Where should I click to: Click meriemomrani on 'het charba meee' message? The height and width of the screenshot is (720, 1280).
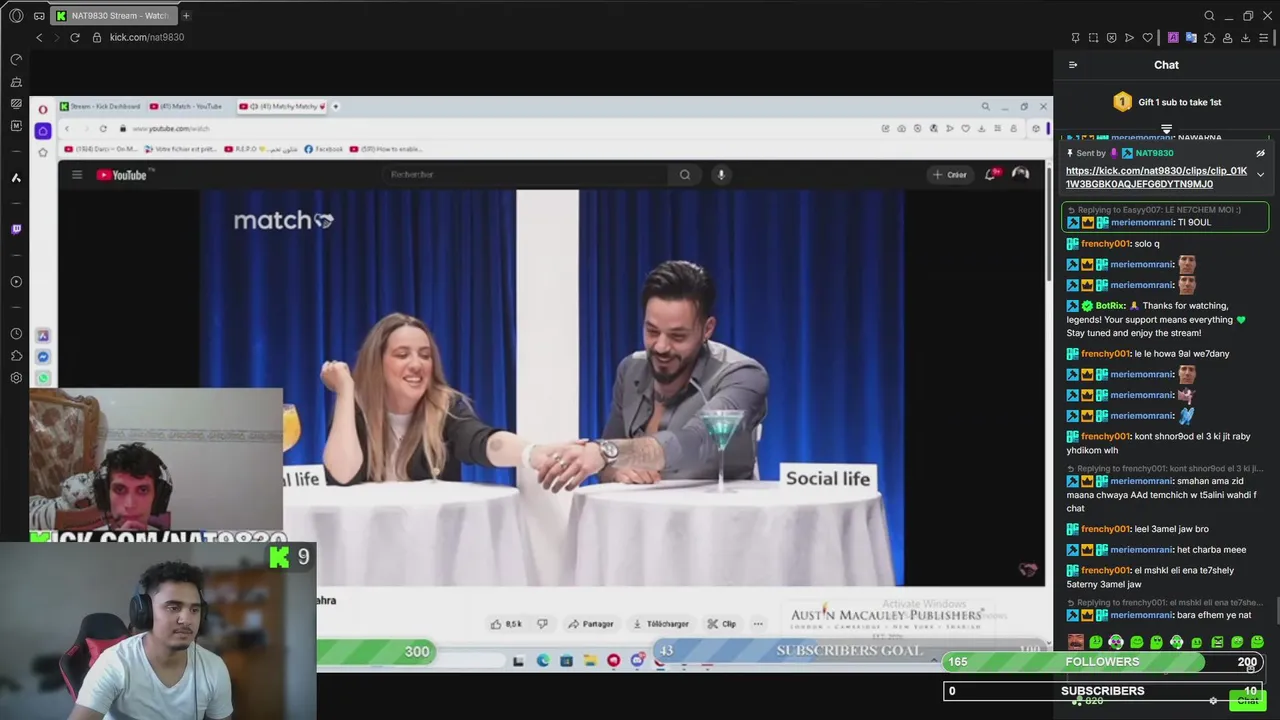coord(1141,550)
